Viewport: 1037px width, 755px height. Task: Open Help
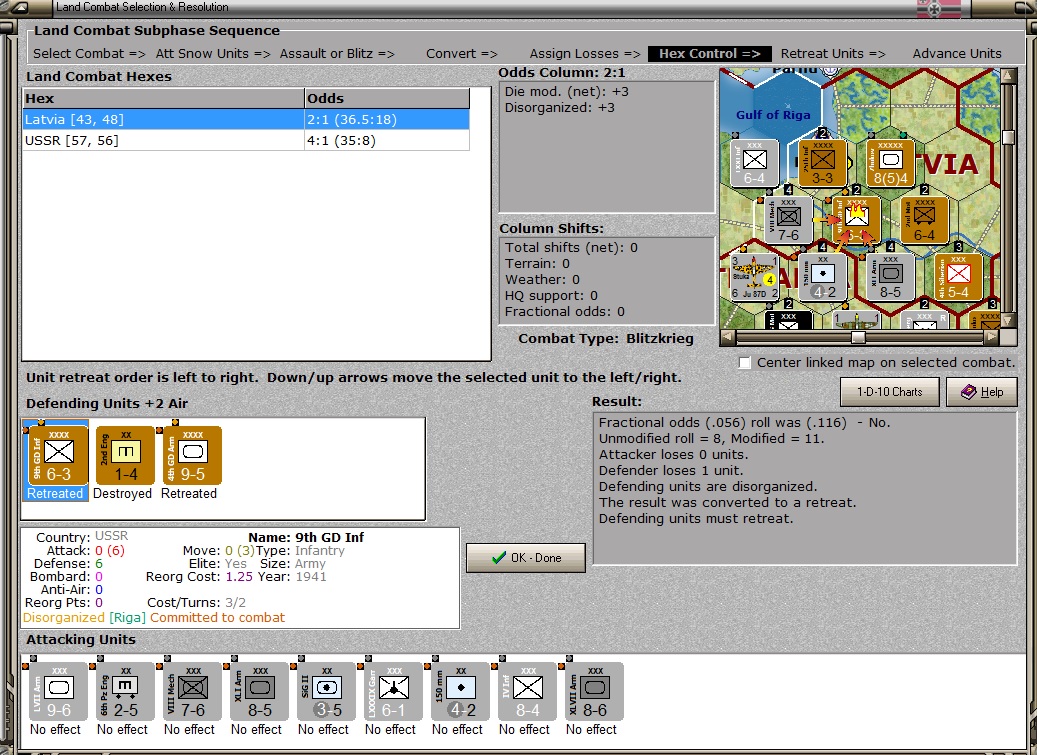pos(981,392)
